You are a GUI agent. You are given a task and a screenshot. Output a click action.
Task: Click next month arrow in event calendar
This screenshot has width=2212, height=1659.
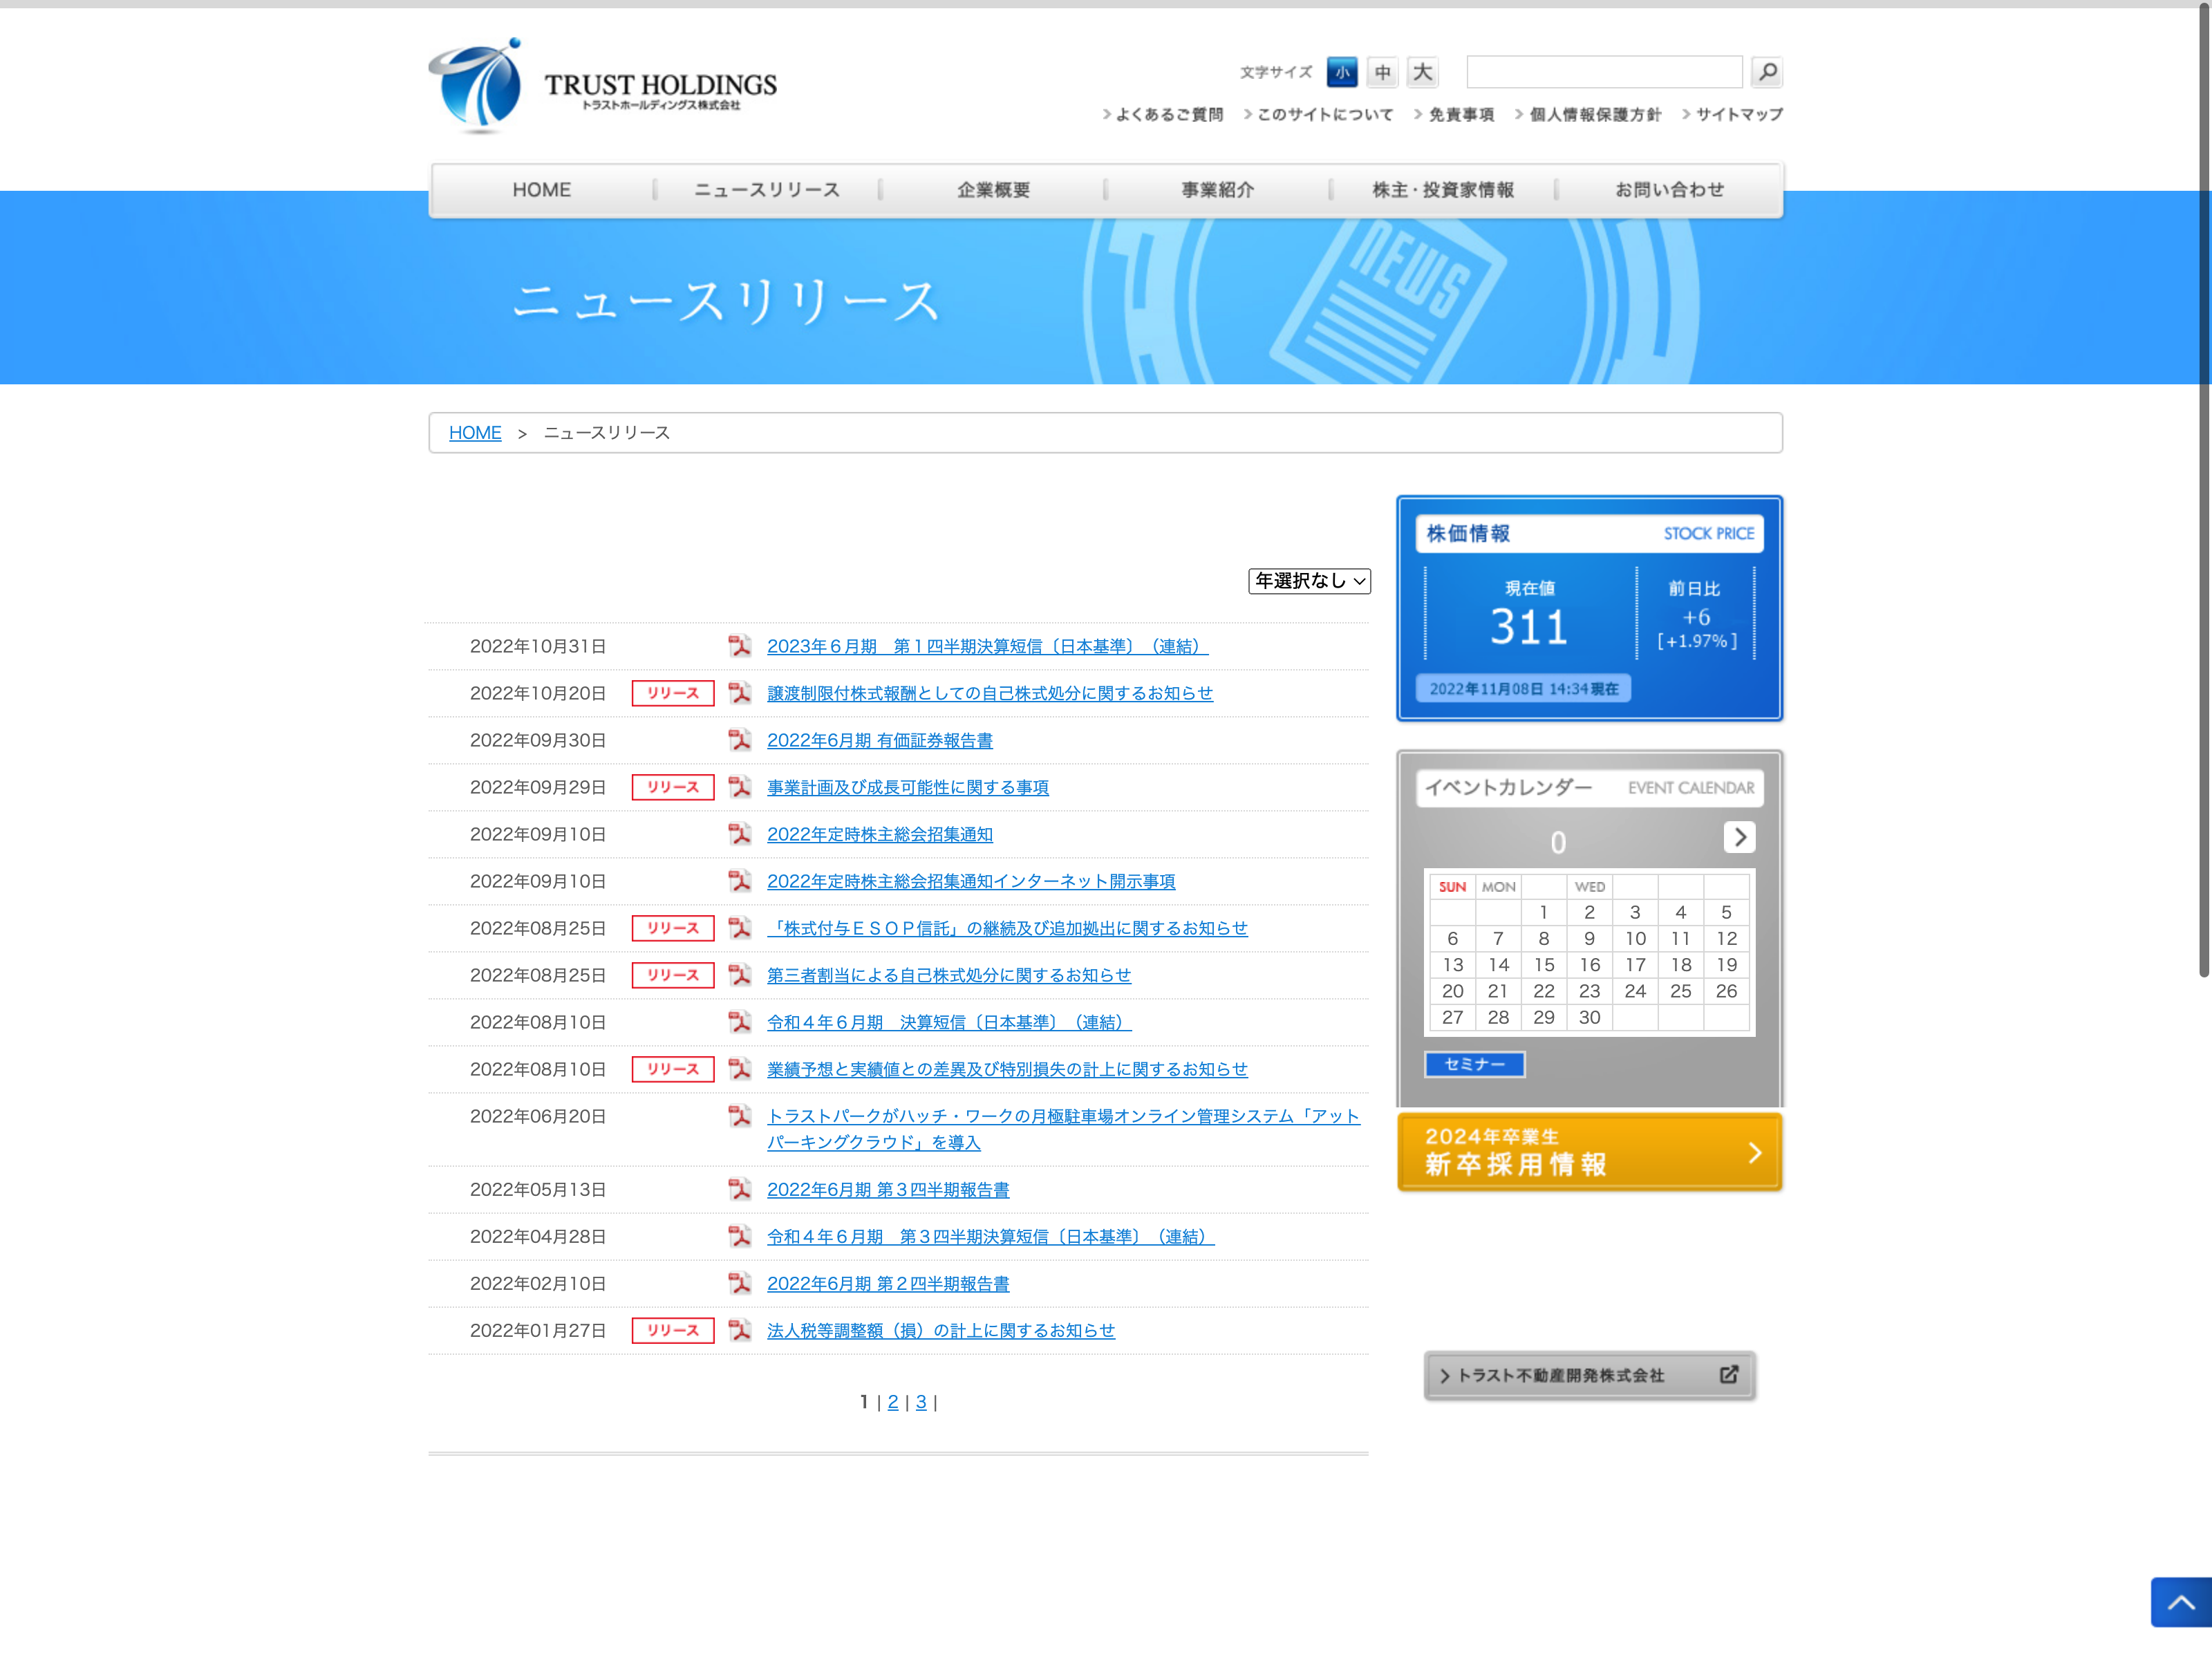click(x=1739, y=837)
